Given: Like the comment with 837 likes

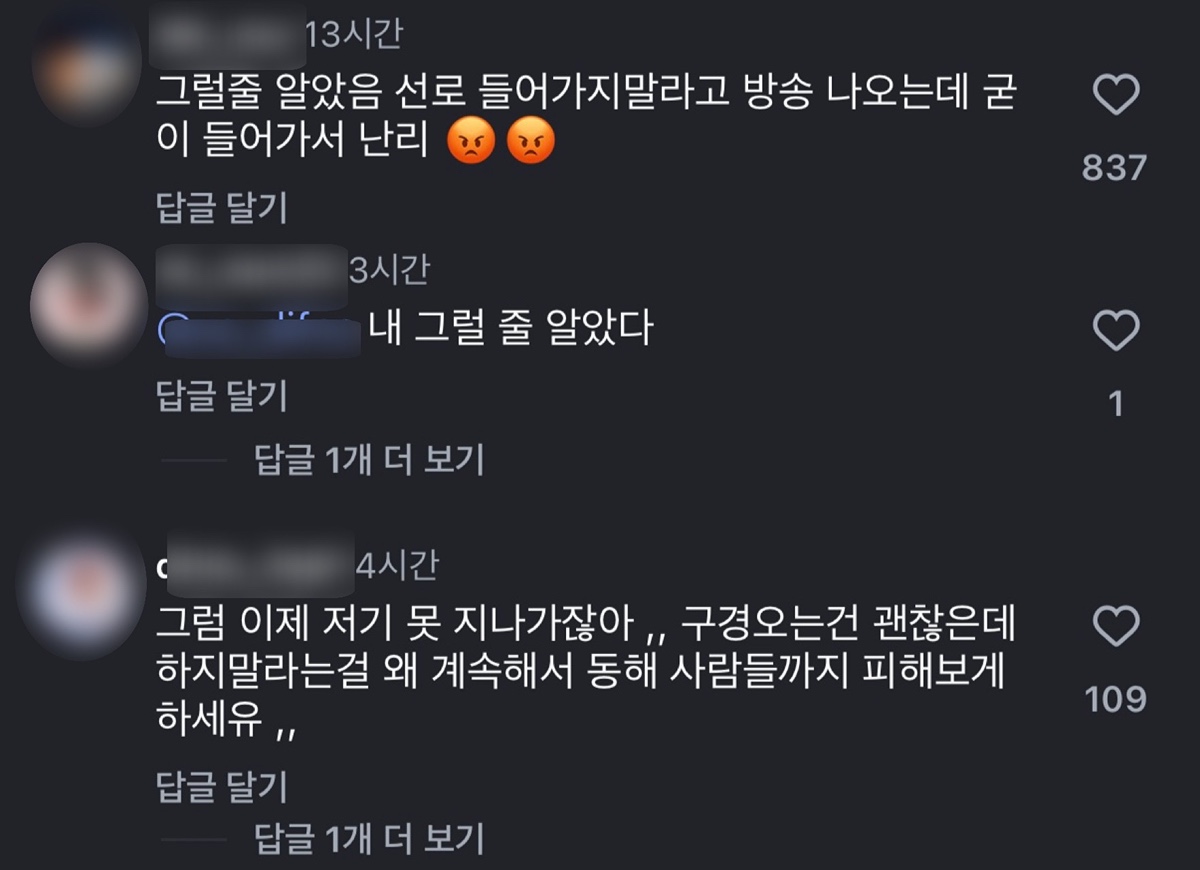Looking at the screenshot, I should (x=1116, y=96).
